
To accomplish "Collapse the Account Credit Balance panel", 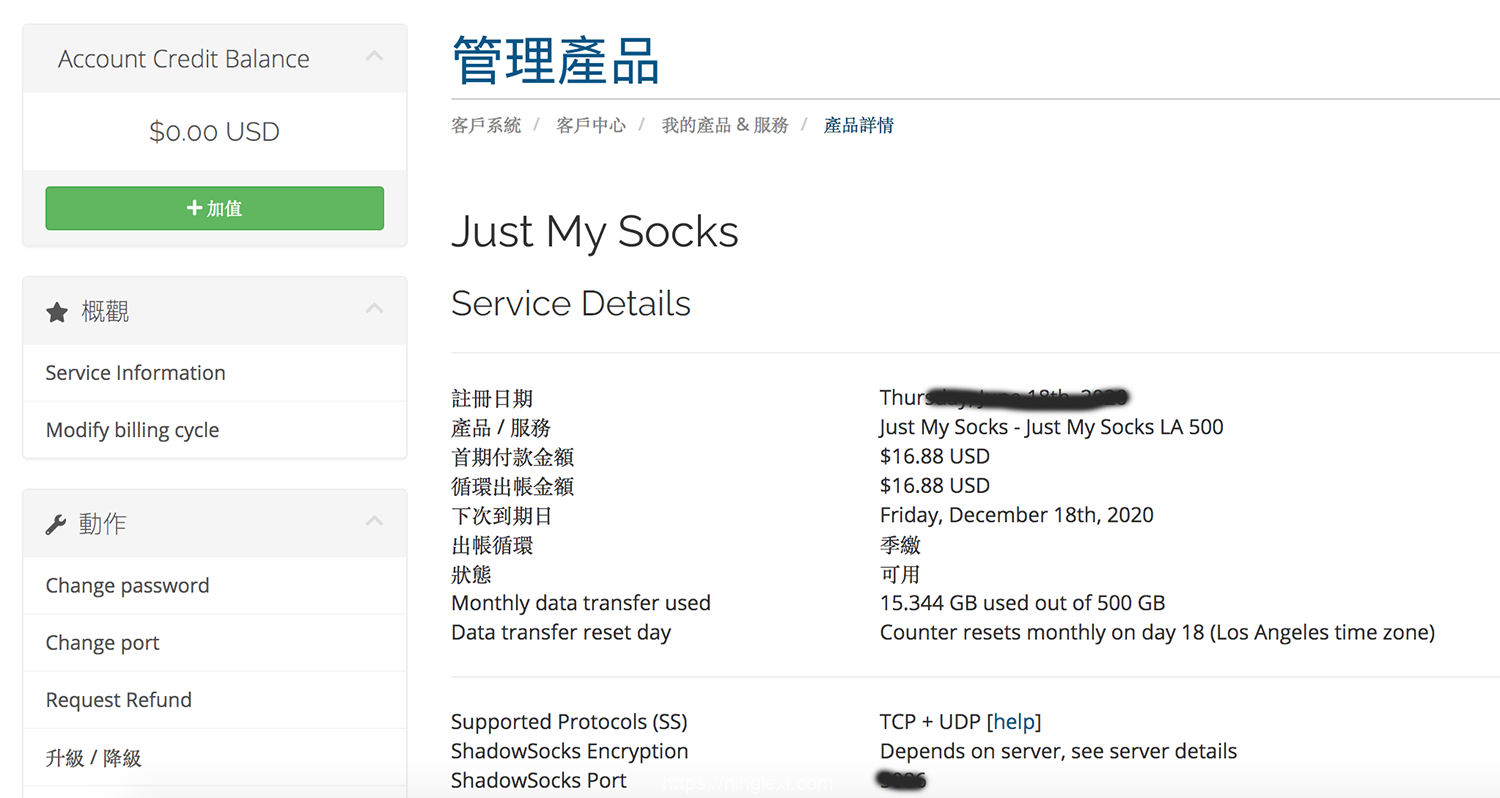I will [x=374, y=57].
